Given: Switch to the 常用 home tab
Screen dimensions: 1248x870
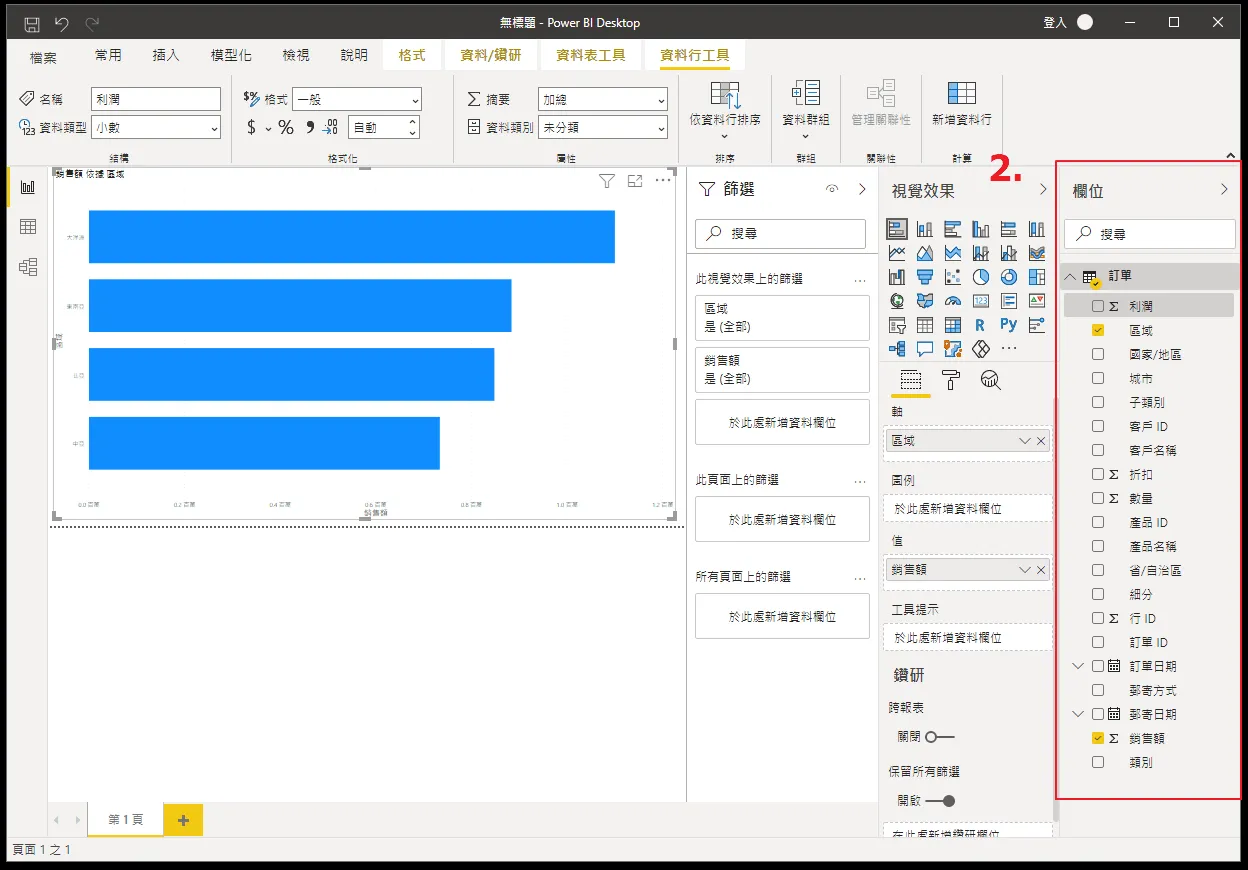Looking at the screenshot, I should (108, 55).
